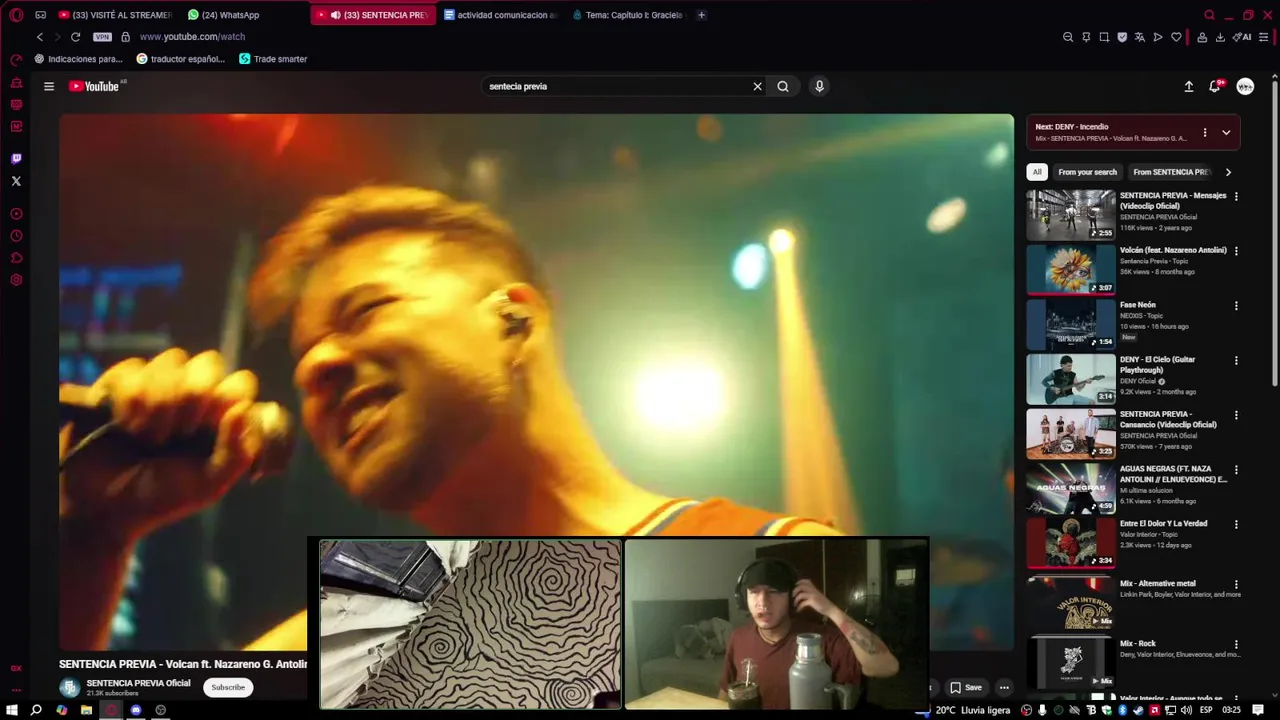
Task: Select the All filter chip
Action: click(x=1037, y=172)
